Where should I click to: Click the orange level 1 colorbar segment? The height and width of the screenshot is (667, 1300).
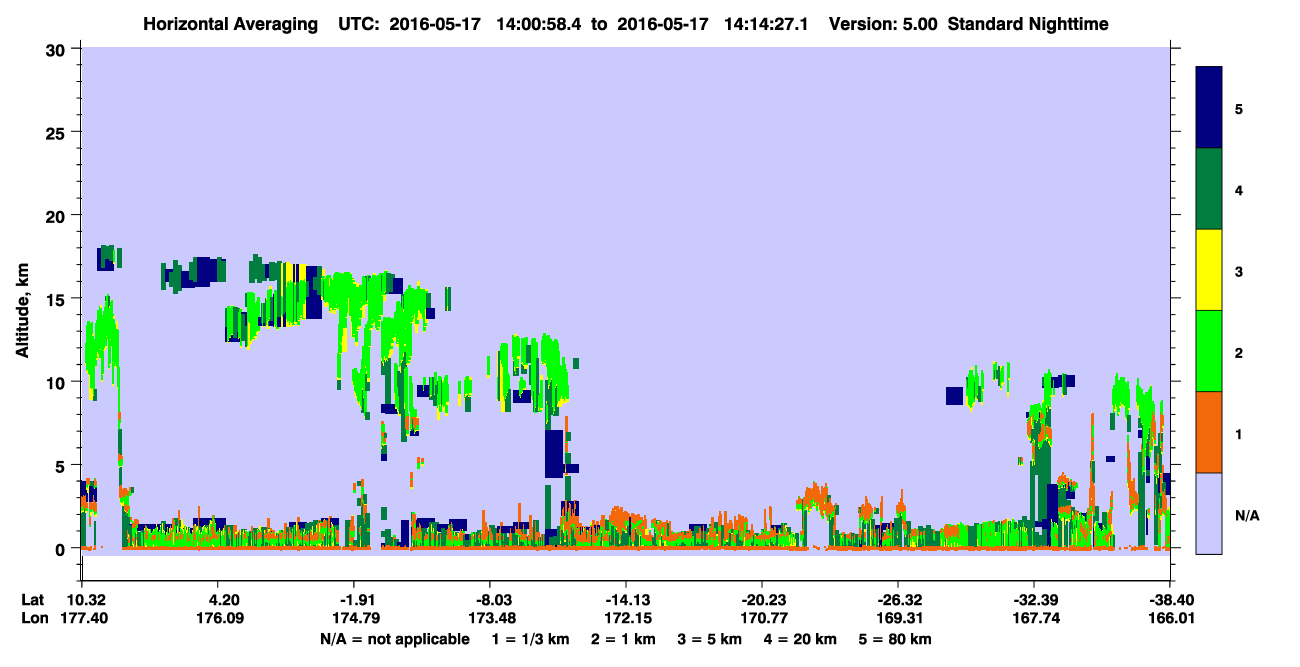tap(1209, 432)
